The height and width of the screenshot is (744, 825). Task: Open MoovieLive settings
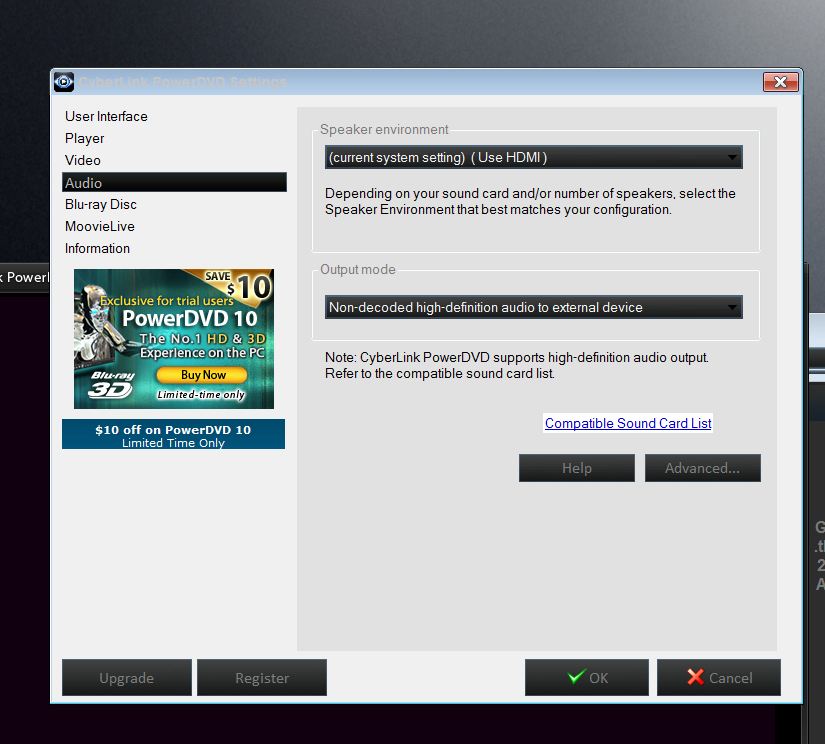point(99,226)
